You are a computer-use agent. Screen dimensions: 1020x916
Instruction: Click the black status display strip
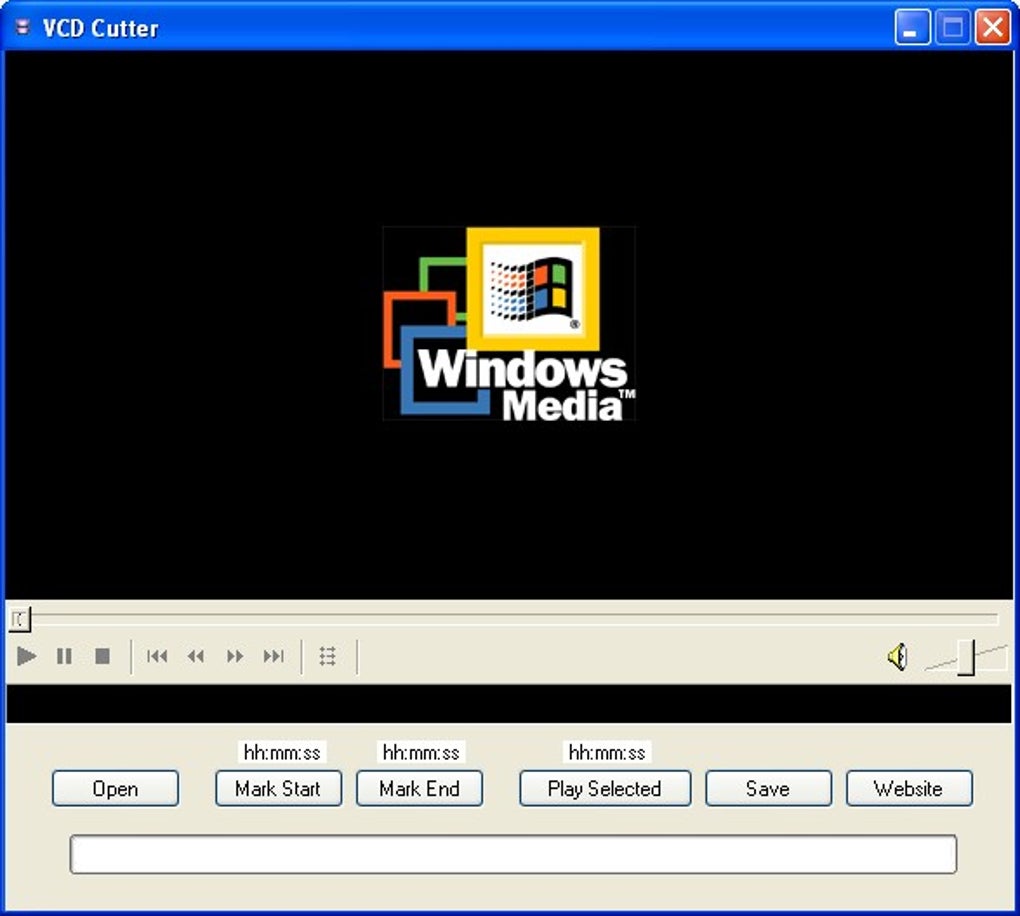click(x=509, y=703)
